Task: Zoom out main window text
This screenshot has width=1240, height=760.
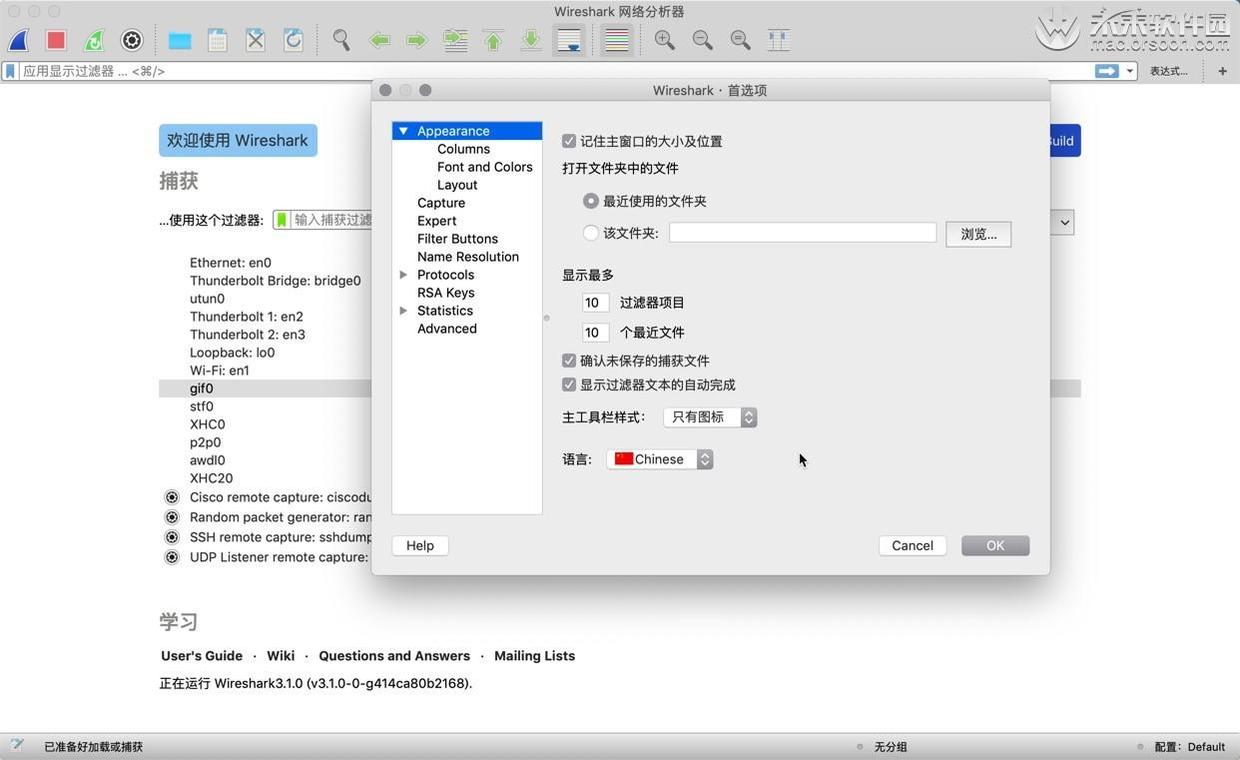Action: coord(703,40)
